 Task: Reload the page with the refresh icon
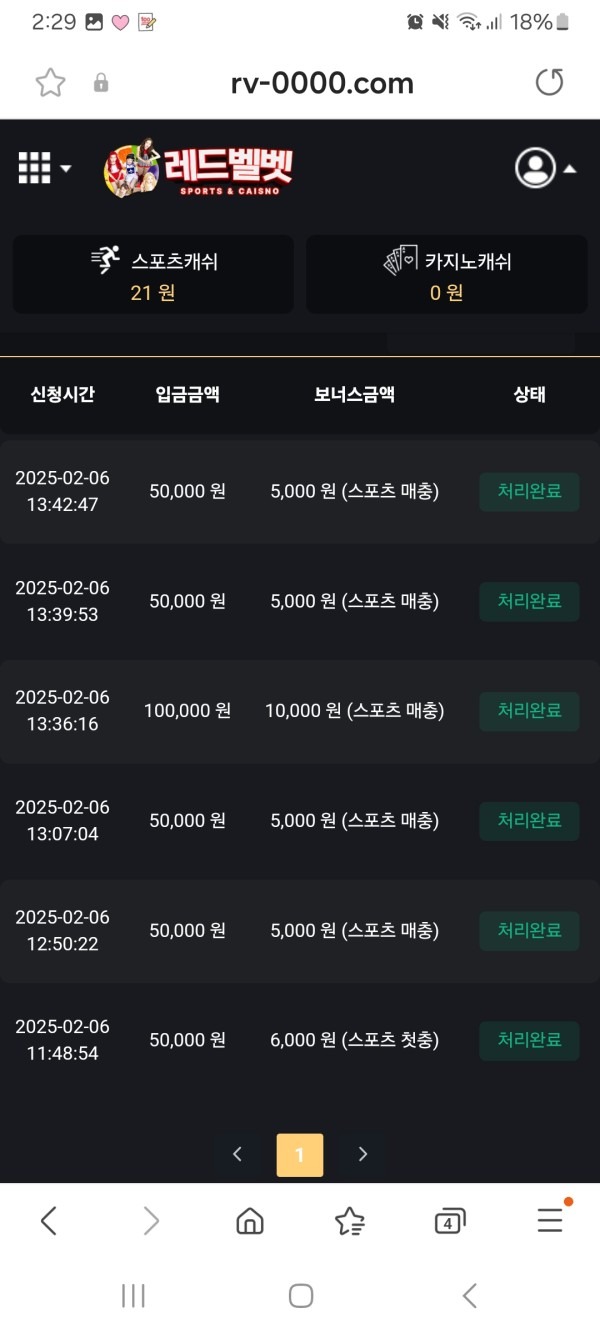tap(549, 83)
